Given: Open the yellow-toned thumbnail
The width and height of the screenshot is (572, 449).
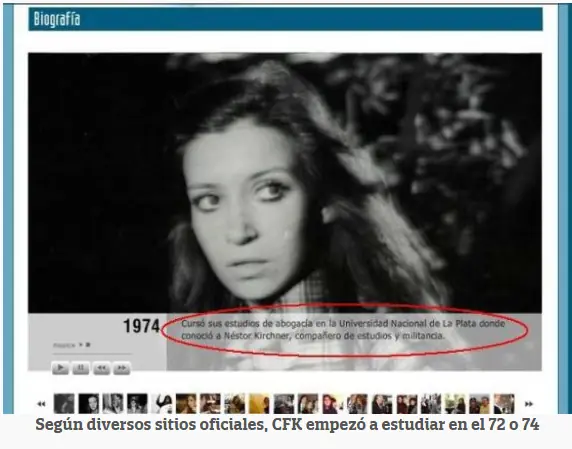Looking at the screenshot, I should [x=259, y=403].
